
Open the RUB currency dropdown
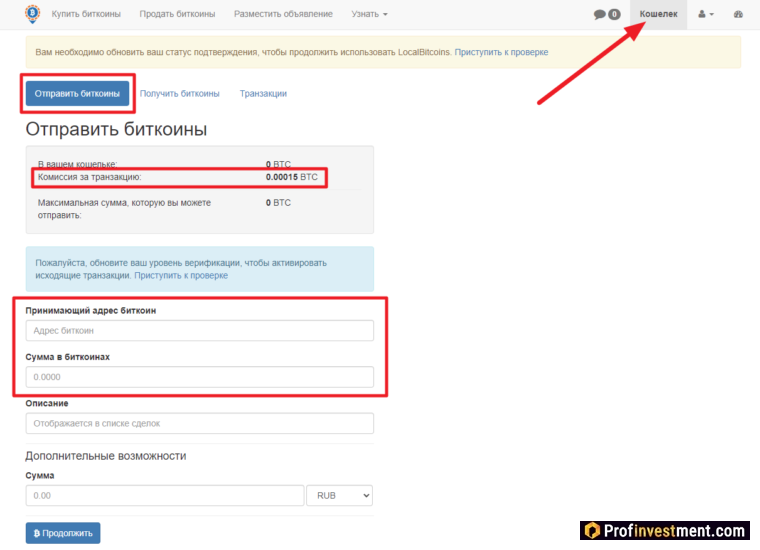(x=340, y=496)
